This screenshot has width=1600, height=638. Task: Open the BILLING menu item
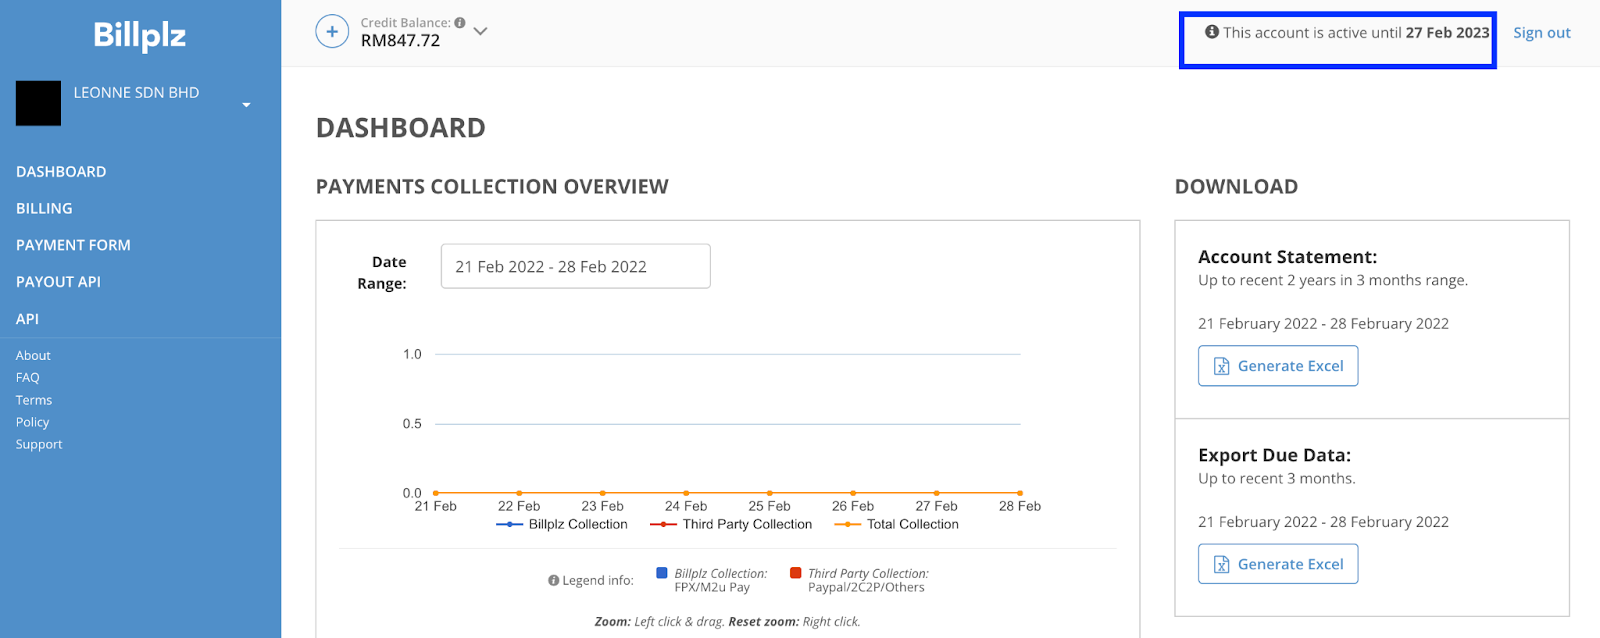(44, 208)
